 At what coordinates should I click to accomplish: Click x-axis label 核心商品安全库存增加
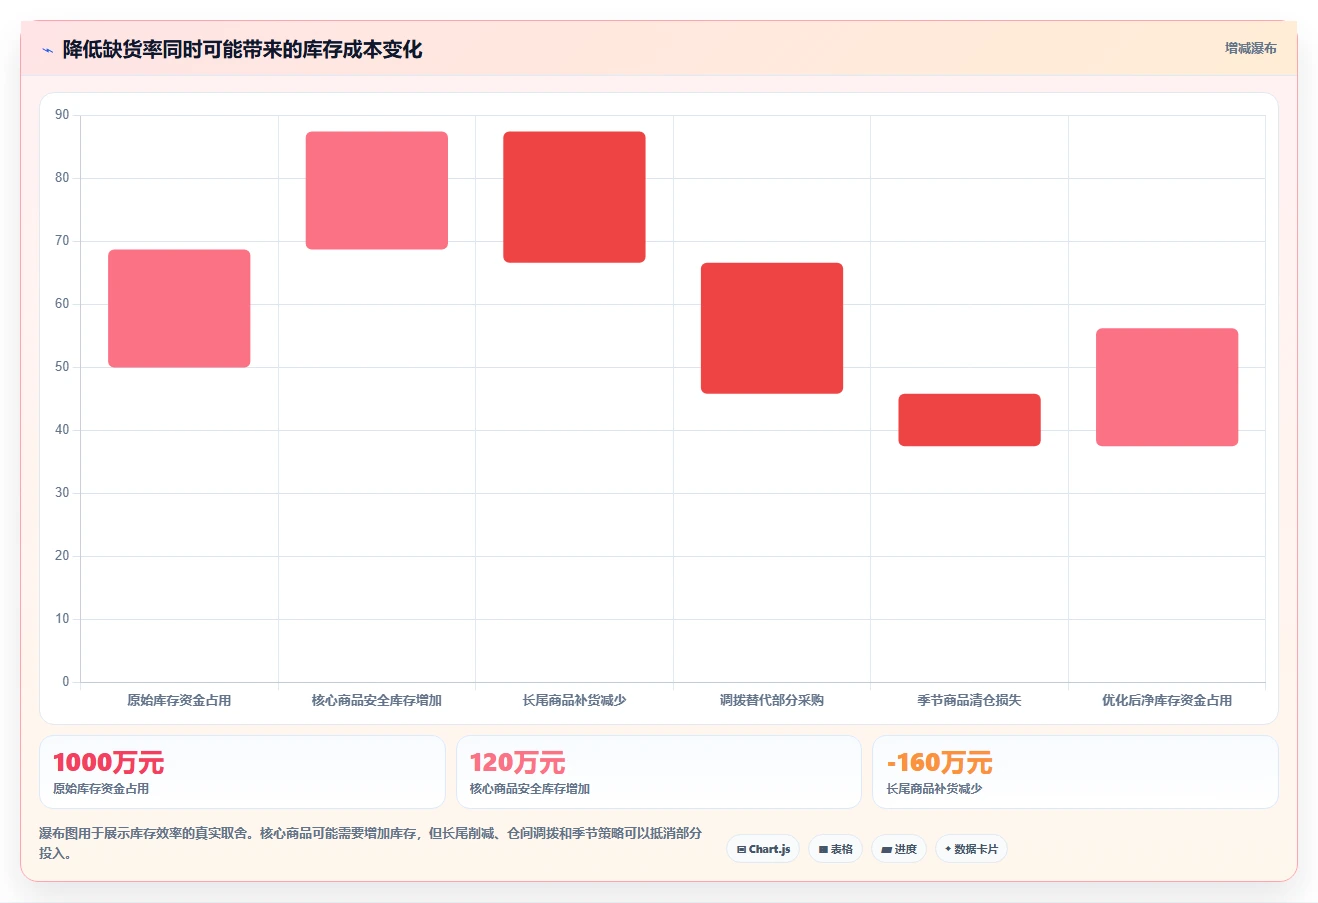tap(377, 700)
